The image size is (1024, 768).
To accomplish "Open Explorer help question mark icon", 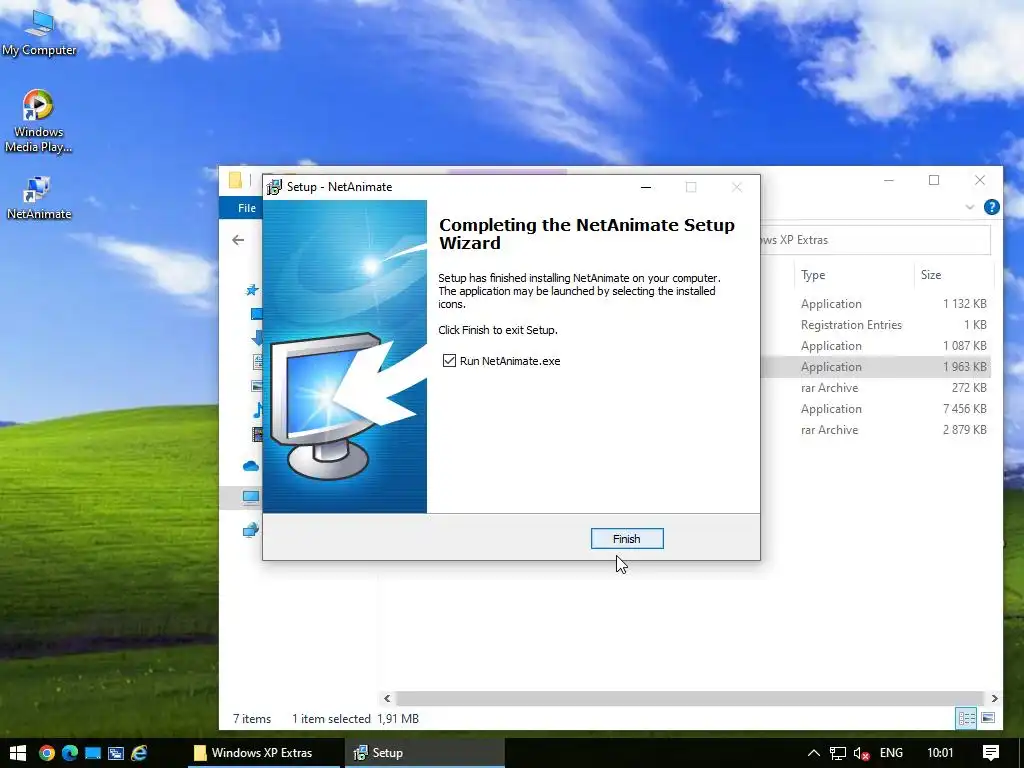I will (991, 207).
